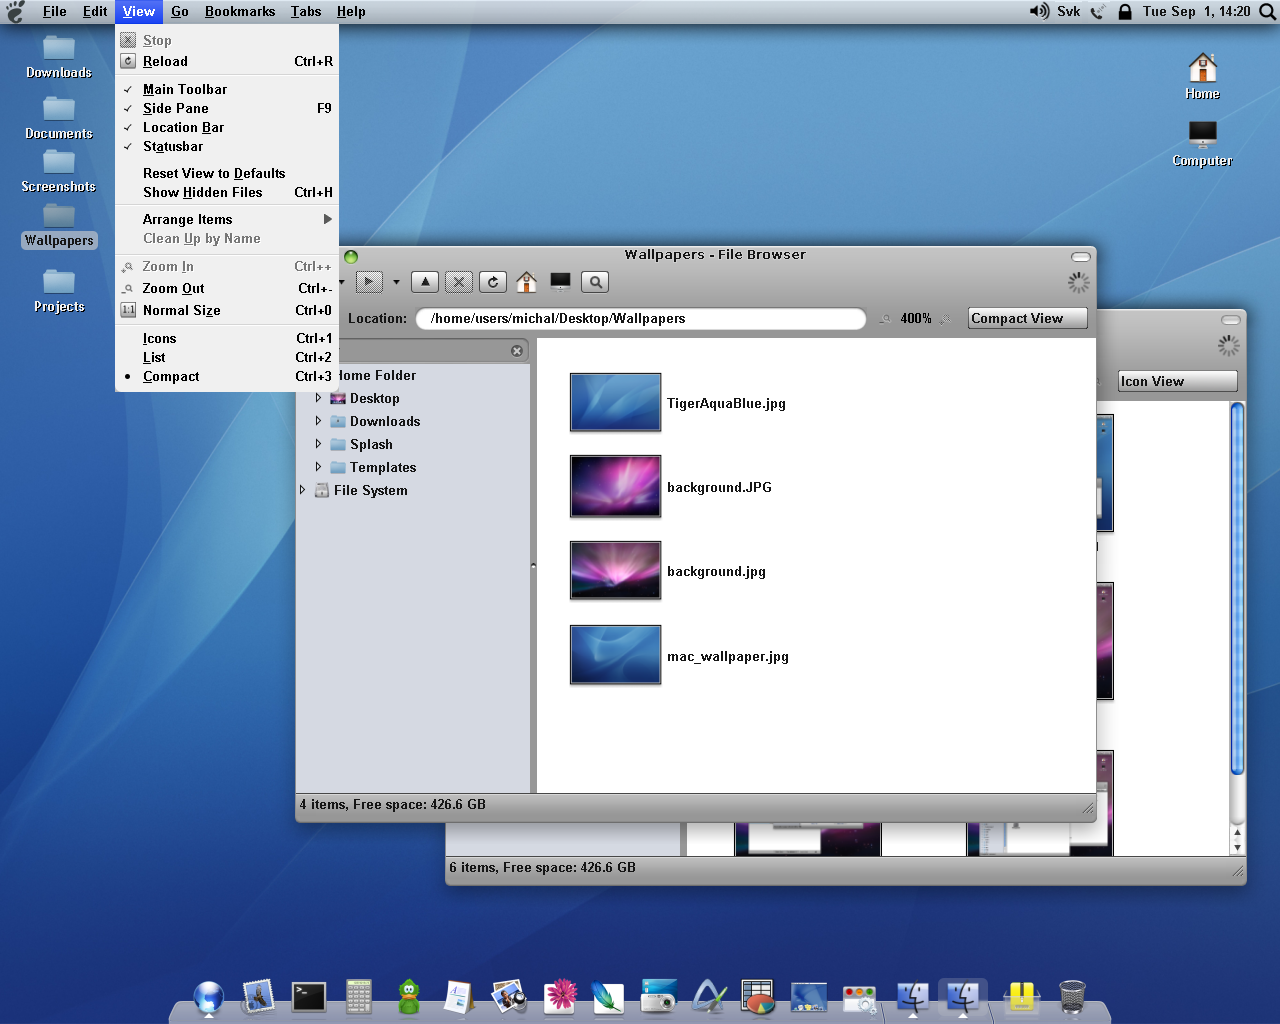Open Calculator from the dock

359,996
